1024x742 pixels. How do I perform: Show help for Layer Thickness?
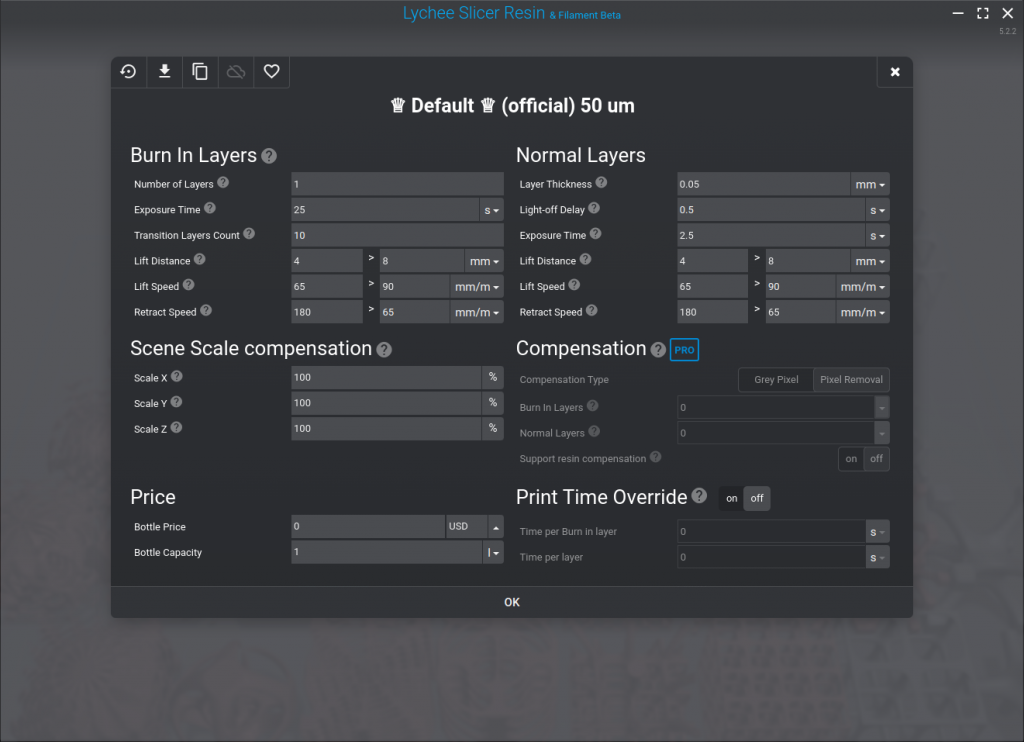[601, 183]
